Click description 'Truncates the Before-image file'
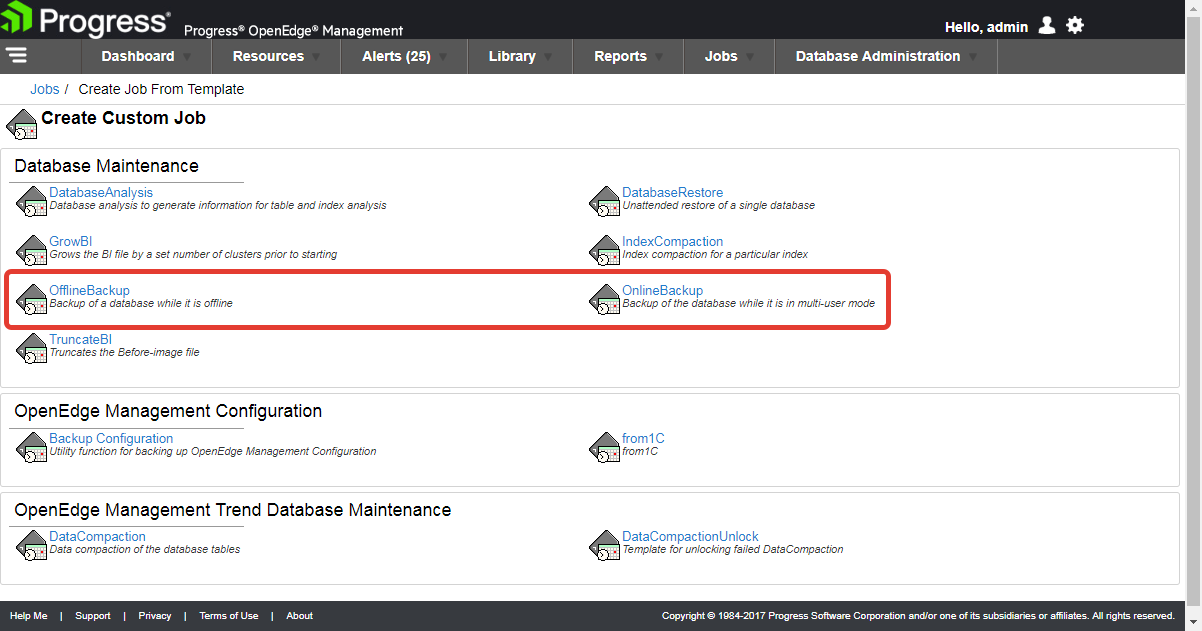1202x631 pixels. pos(124,352)
